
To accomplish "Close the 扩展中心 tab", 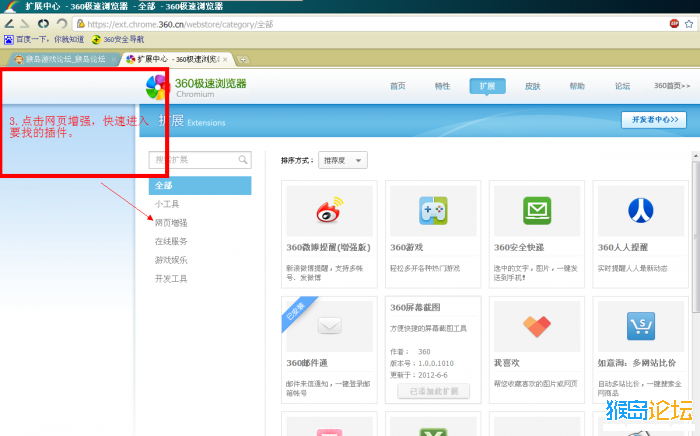I will [x=225, y=59].
